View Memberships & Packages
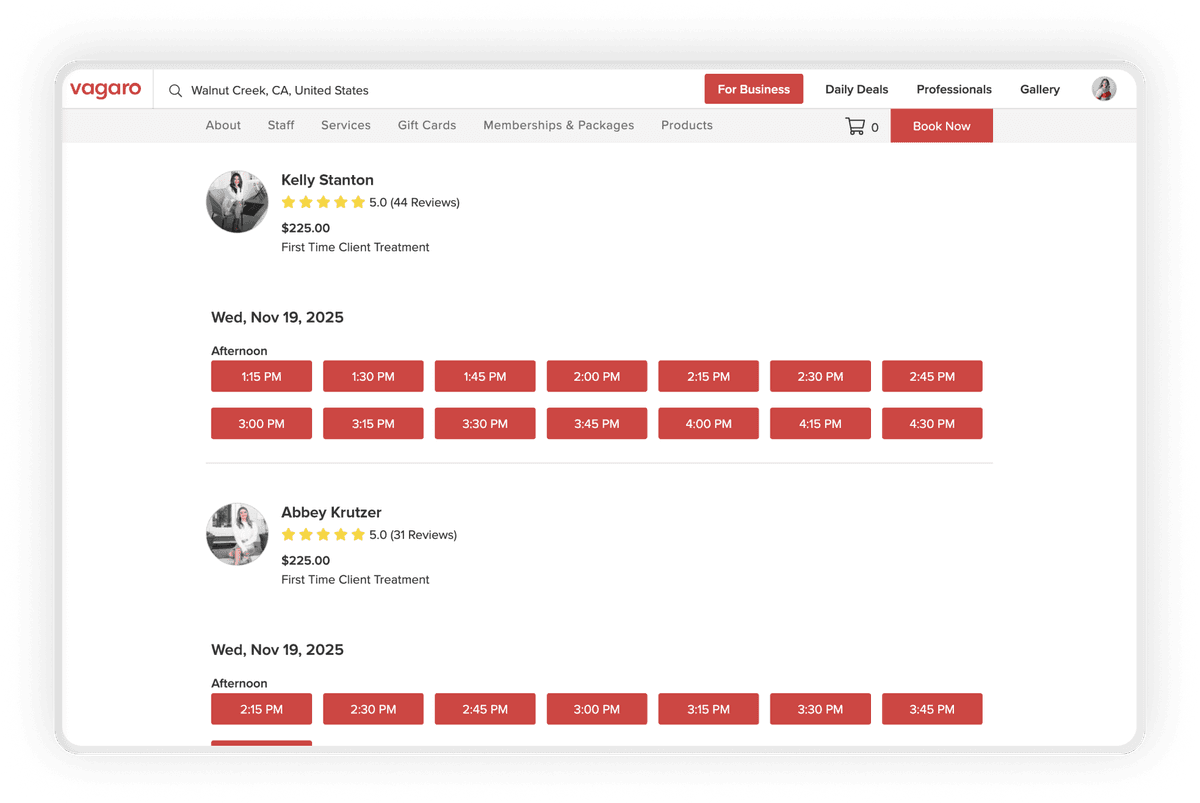This screenshot has width=1200, height=803. pos(558,125)
